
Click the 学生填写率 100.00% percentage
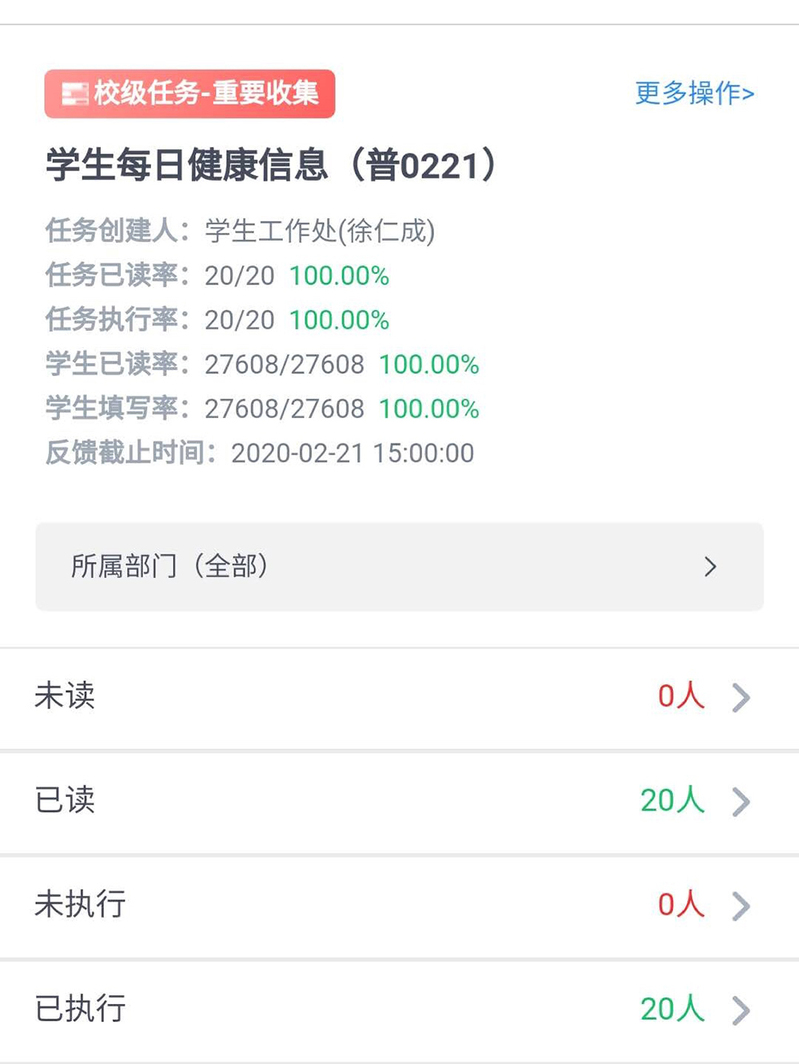point(429,409)
